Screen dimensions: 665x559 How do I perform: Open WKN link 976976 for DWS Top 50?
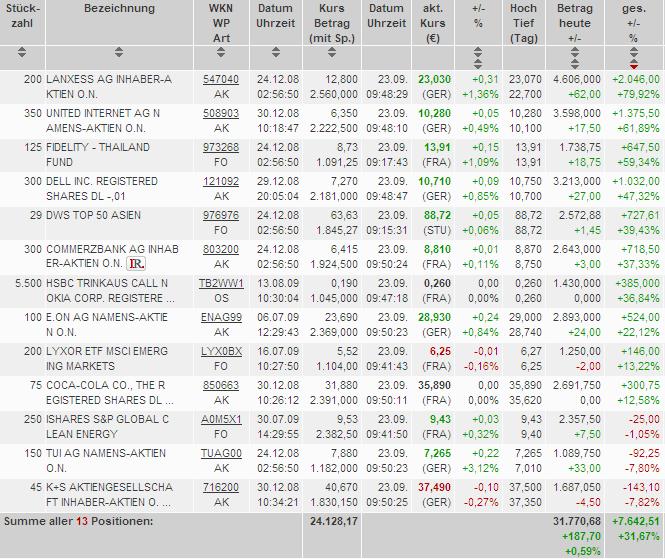[x=221, y=215]
